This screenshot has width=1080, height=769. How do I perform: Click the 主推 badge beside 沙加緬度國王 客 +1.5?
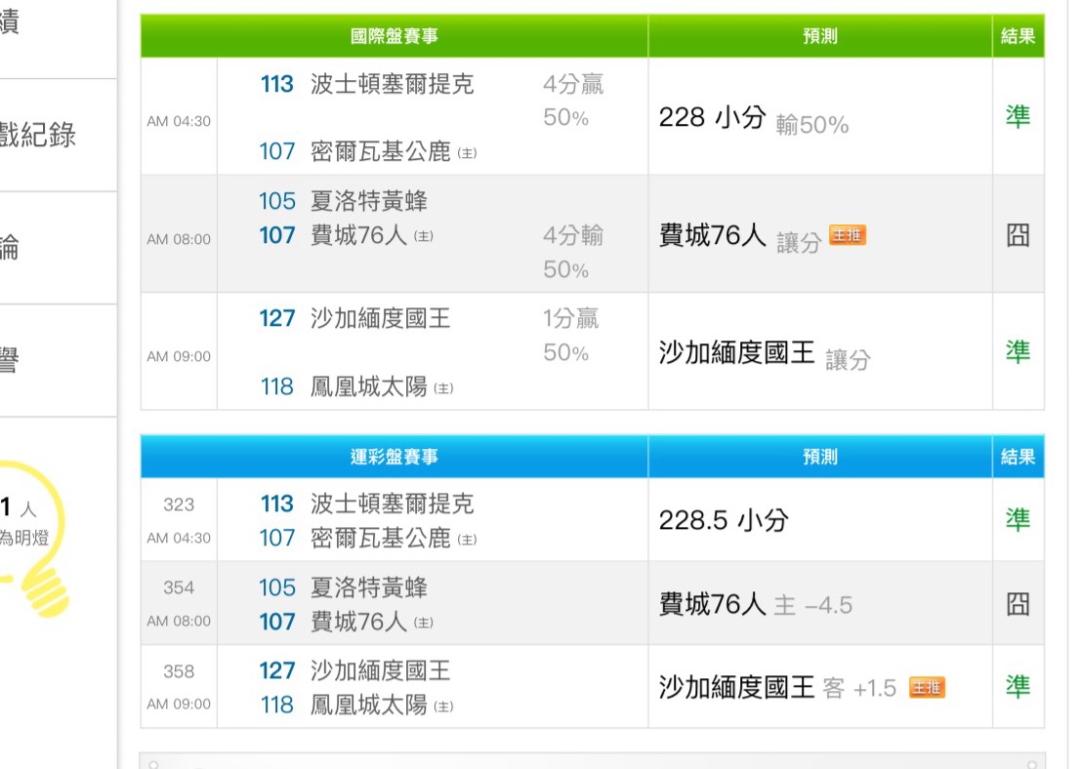[x=927, y=687]
